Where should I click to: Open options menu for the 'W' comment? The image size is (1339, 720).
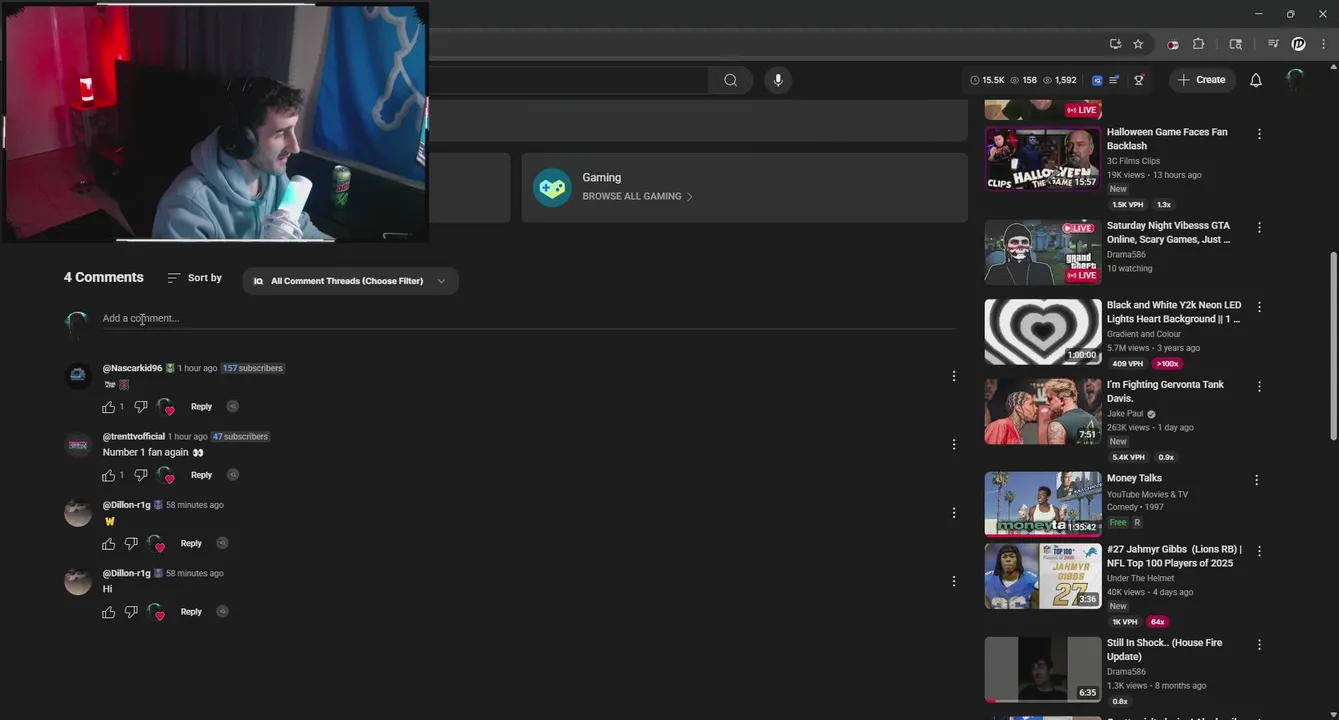point(954,513)
